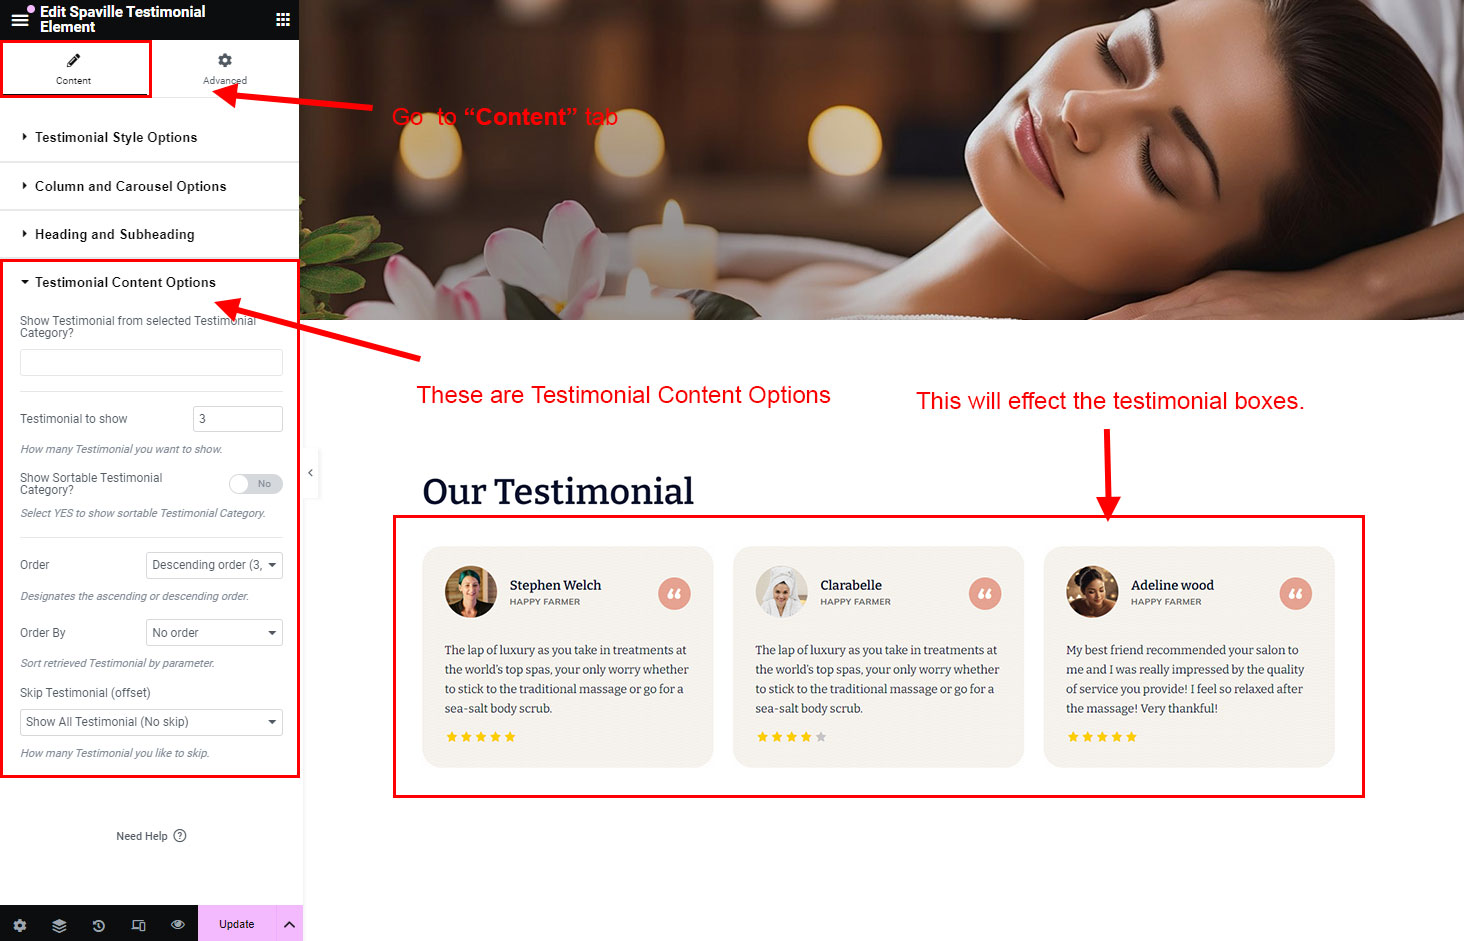Click the Testimonial to show number field

coord(237,419)
